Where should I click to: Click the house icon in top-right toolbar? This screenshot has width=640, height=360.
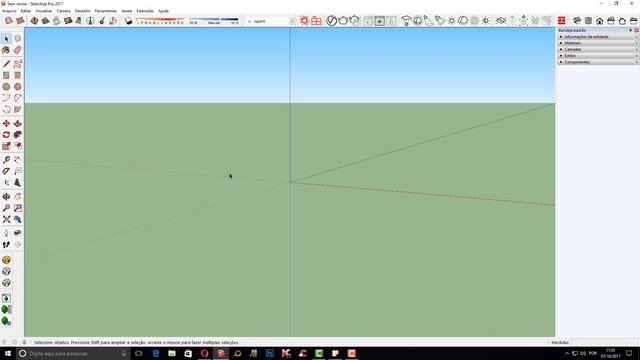tap(600, 21)
